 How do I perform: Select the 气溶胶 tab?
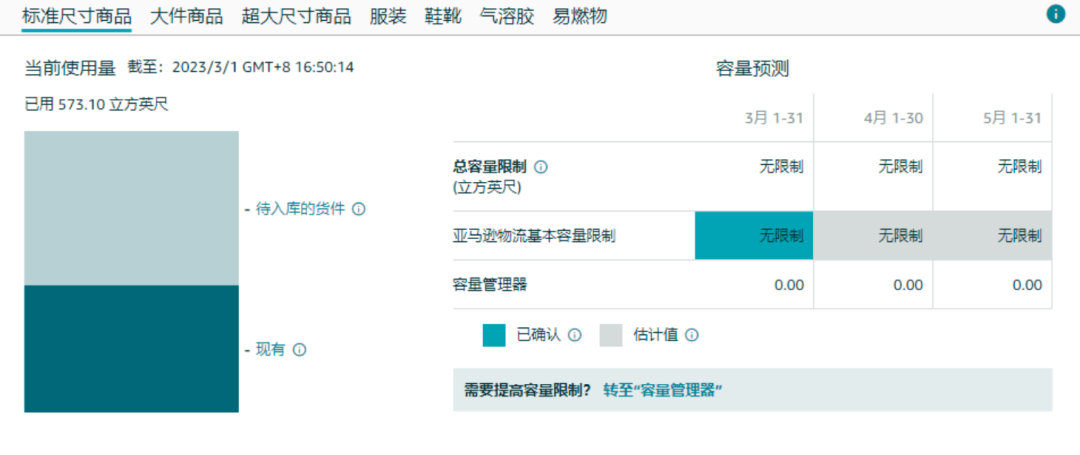(507, 16)
